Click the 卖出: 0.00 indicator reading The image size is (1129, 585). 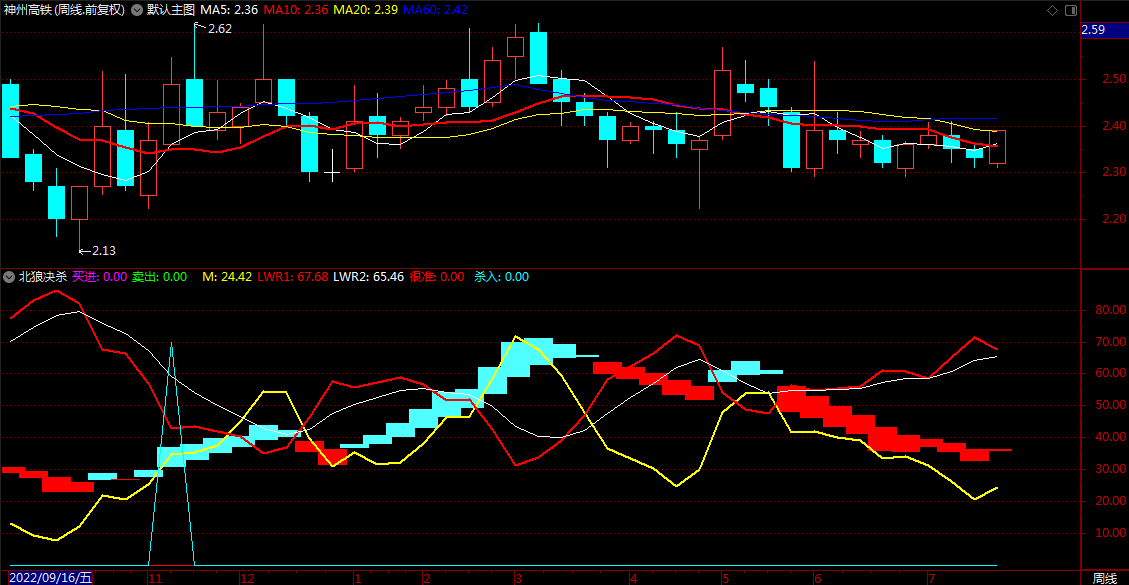(x=160, y=277)
